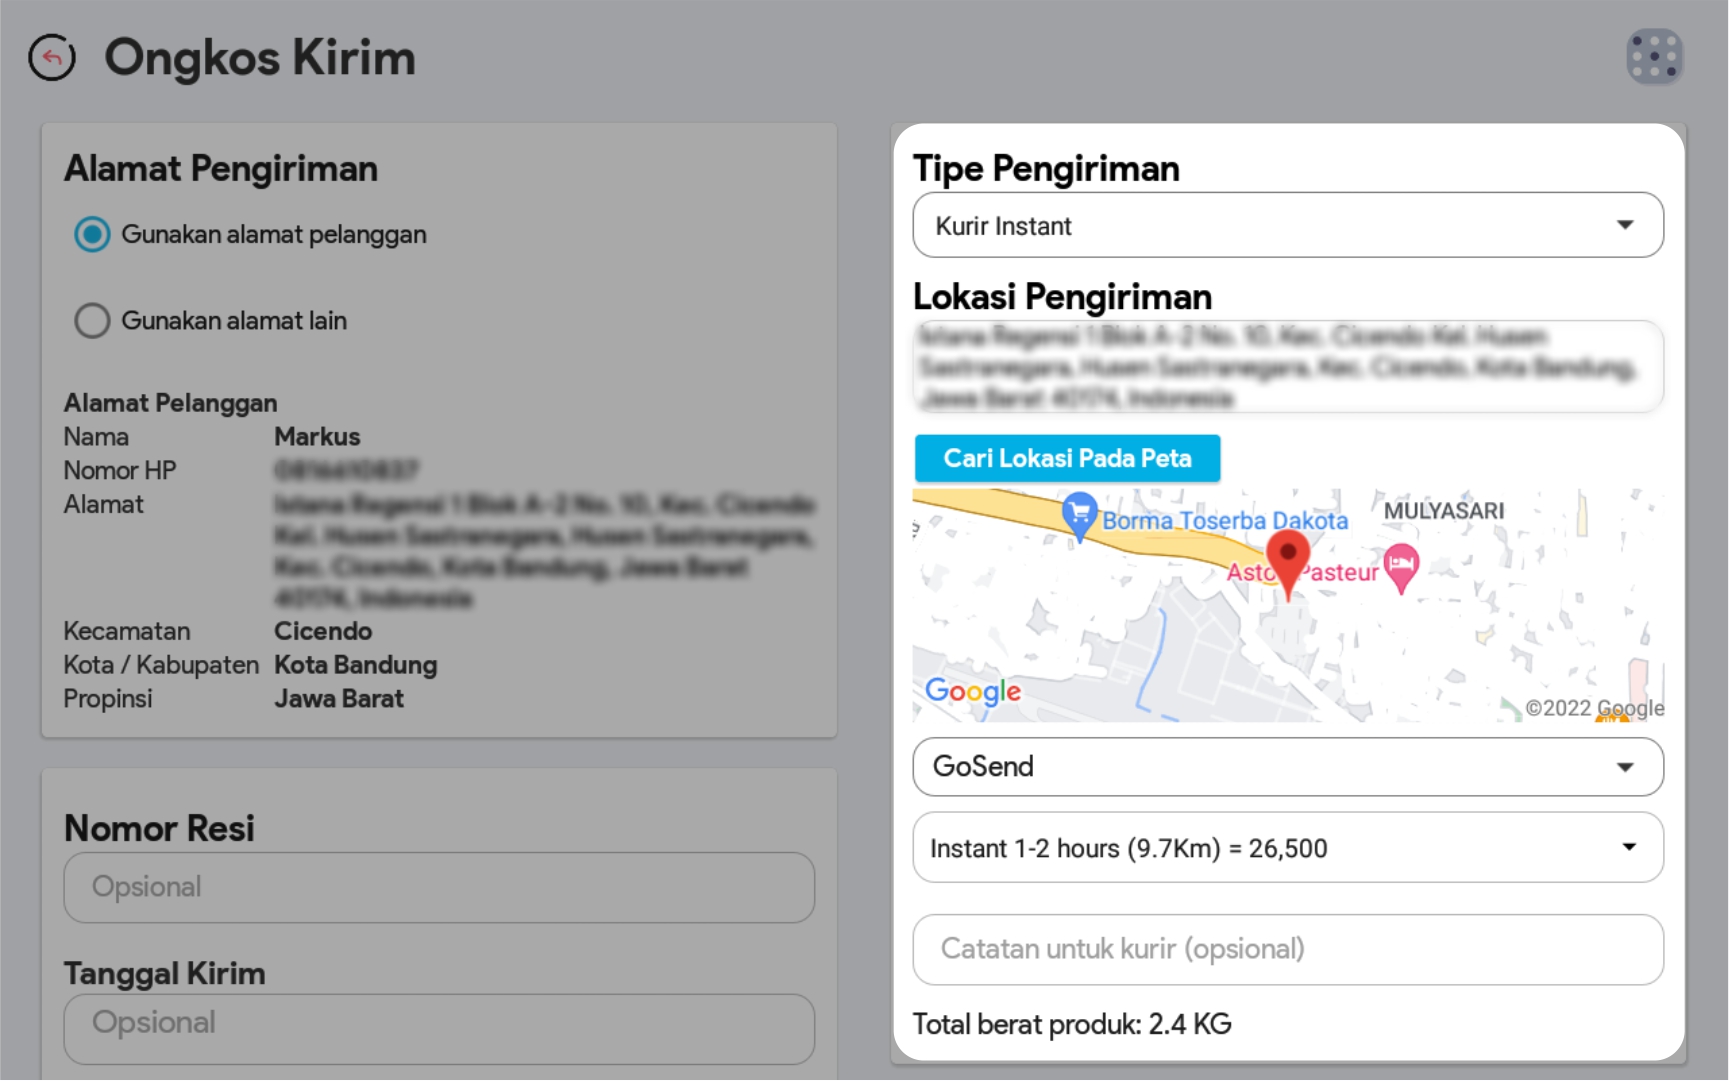Expand the GoSend courier dropdown
The image size is (1729, 1081).
coord(1287,767)
